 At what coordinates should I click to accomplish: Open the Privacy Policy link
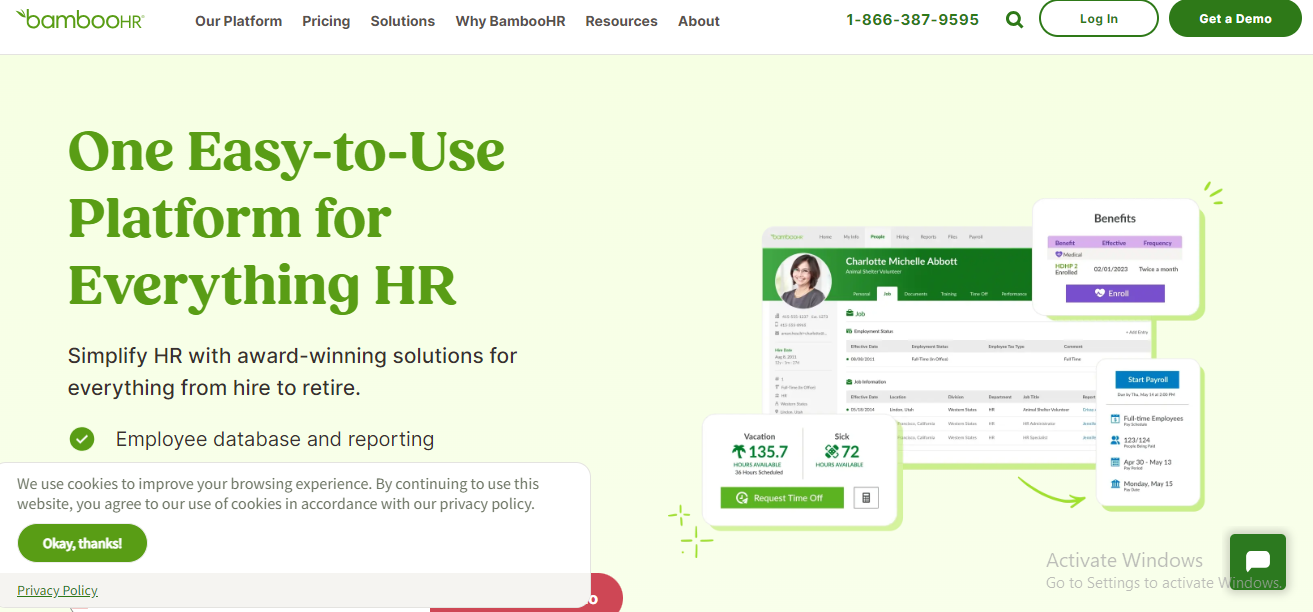(x=58, y=590)
